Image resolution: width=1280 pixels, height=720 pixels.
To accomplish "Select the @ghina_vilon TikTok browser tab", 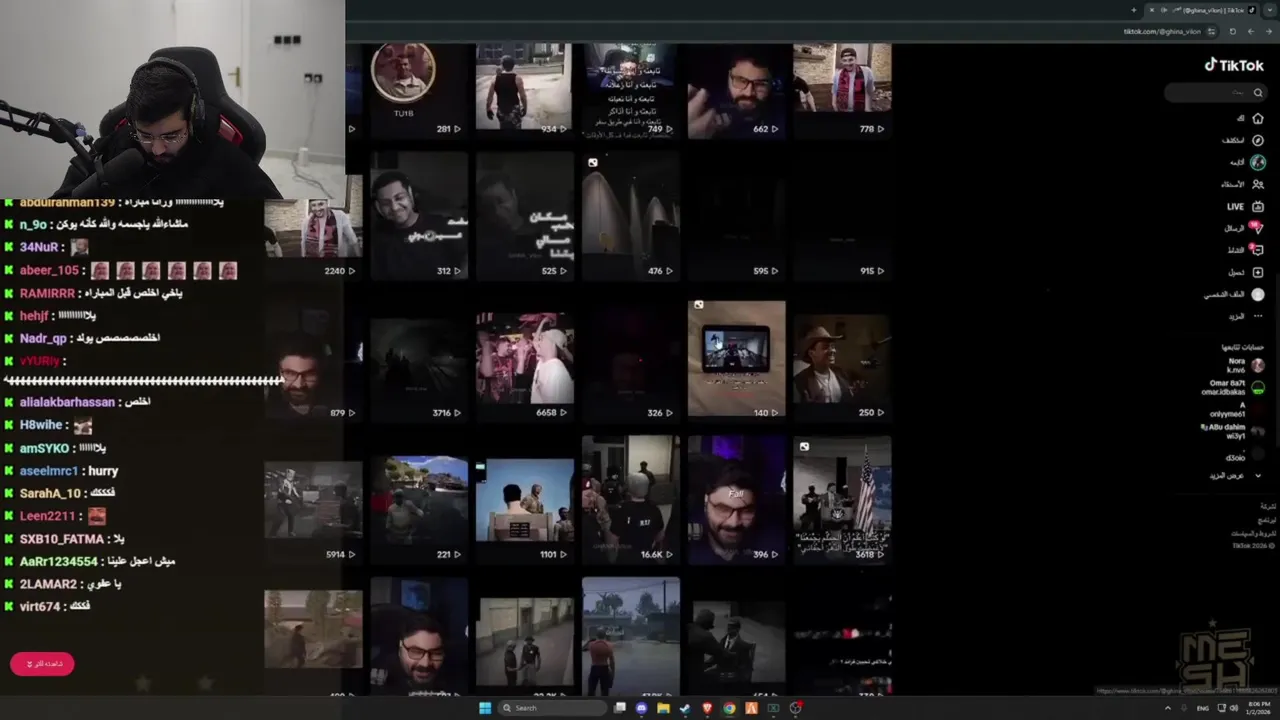I will pos(1200,10).
